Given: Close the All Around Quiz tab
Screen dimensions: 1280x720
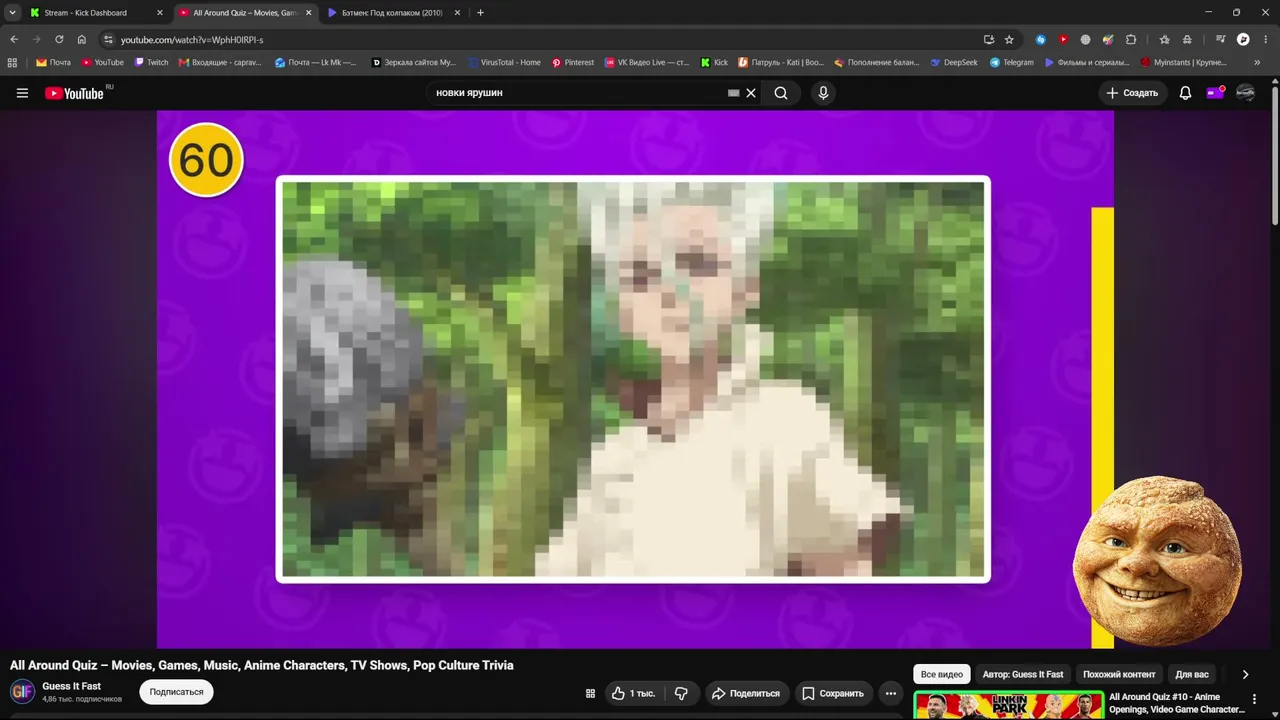Looking at the screenshot, I should pos(308,13).
